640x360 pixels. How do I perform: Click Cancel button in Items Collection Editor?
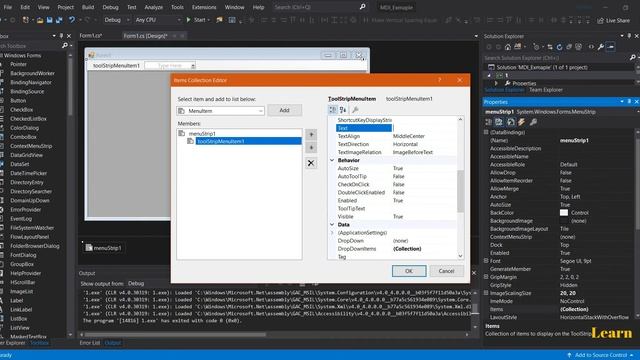[446, 271]
